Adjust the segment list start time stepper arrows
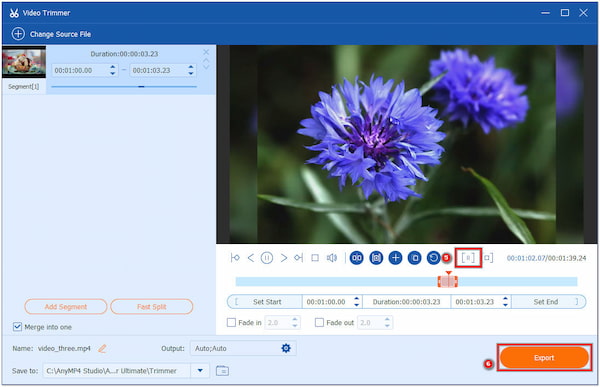The width and height of the screenshot is (600, 387). click(112, 70)
